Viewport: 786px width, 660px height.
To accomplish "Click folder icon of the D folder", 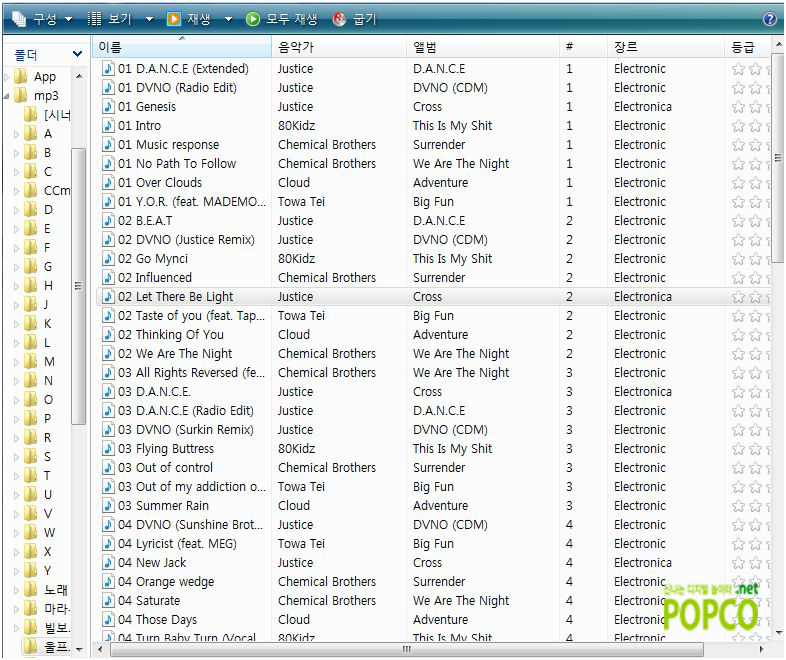I will point(30,209).
